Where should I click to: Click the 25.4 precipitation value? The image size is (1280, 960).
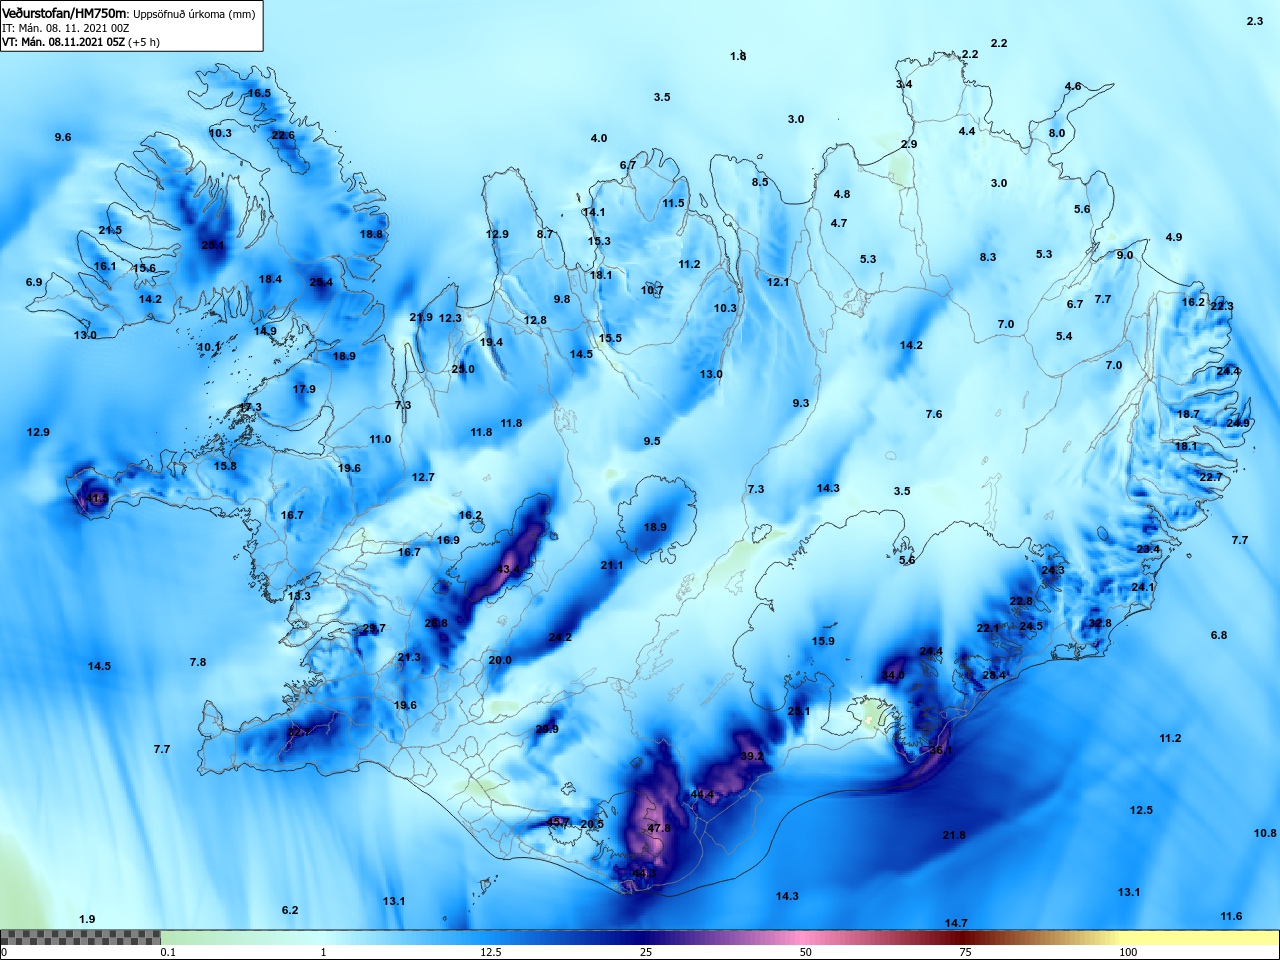pyautogui.click(x=321, y=283)
